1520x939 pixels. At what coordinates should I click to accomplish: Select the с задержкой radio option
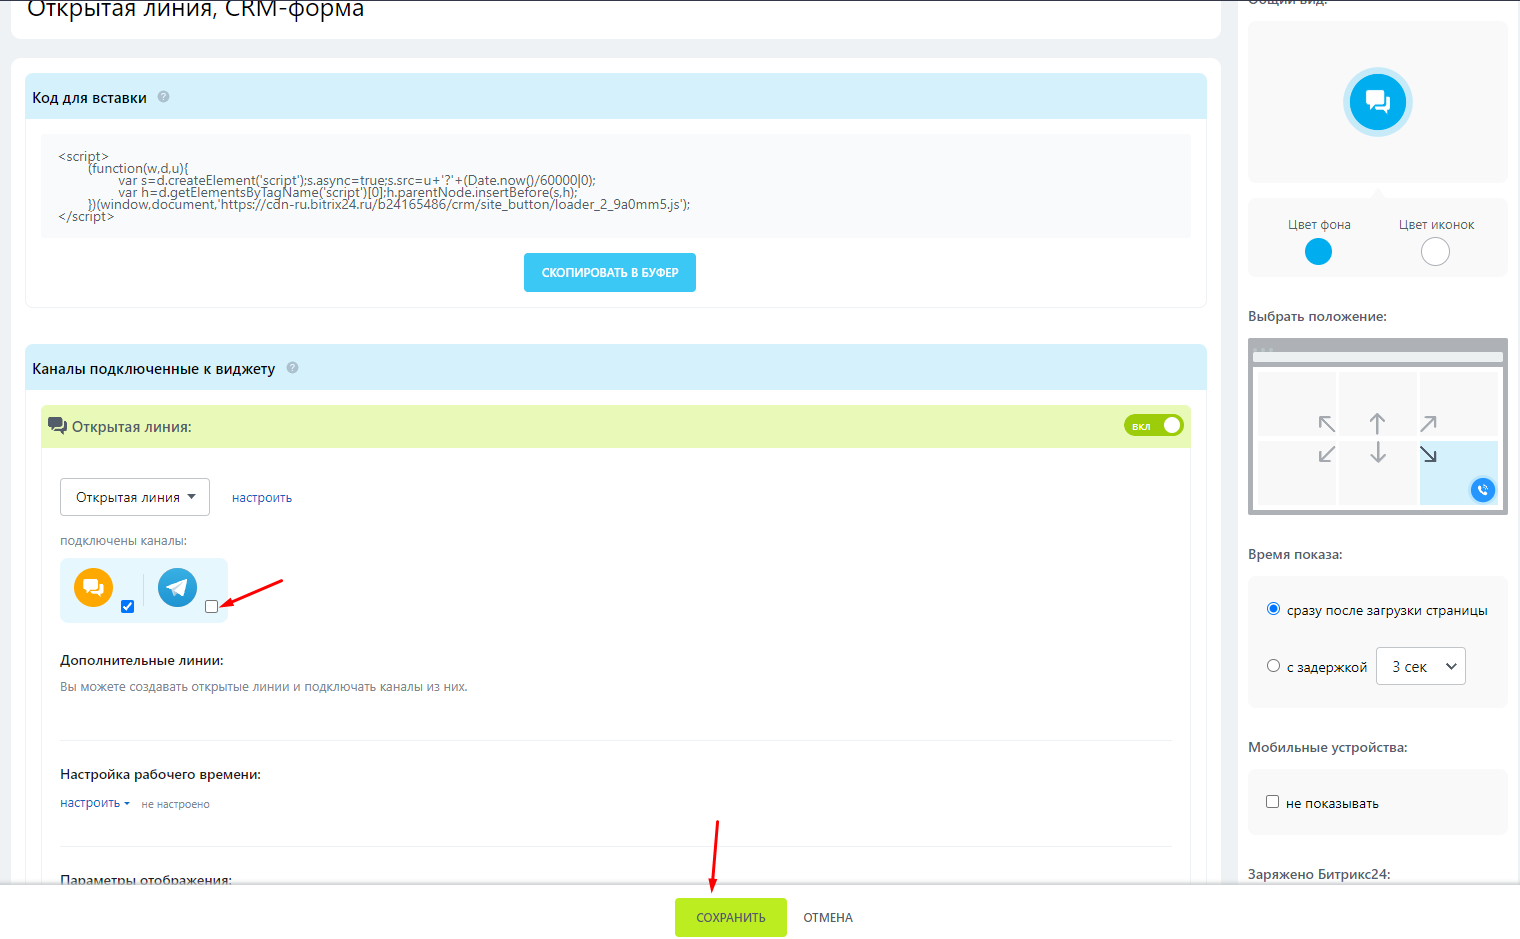(1273, 666)
